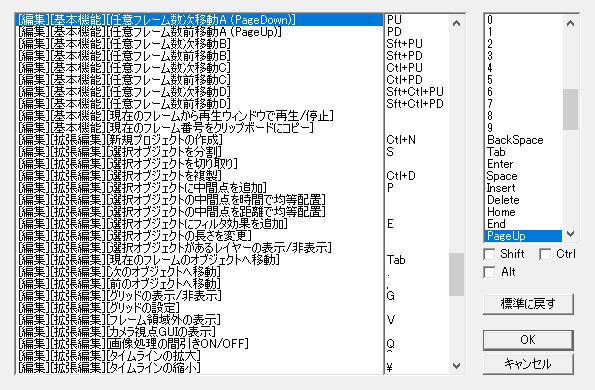Select 任意フレーム数前移動A (PageUp) row
Screen dimensions: 595x390
[199, 31]
